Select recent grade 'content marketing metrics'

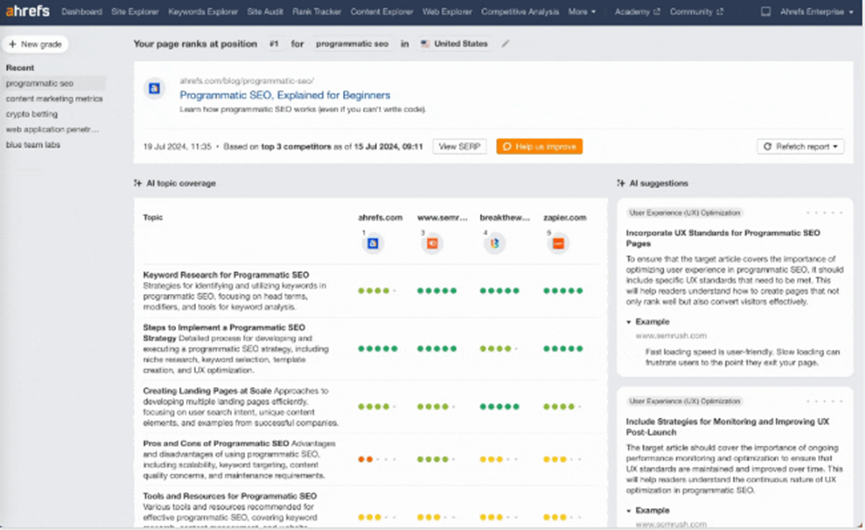tap(54, 99)
